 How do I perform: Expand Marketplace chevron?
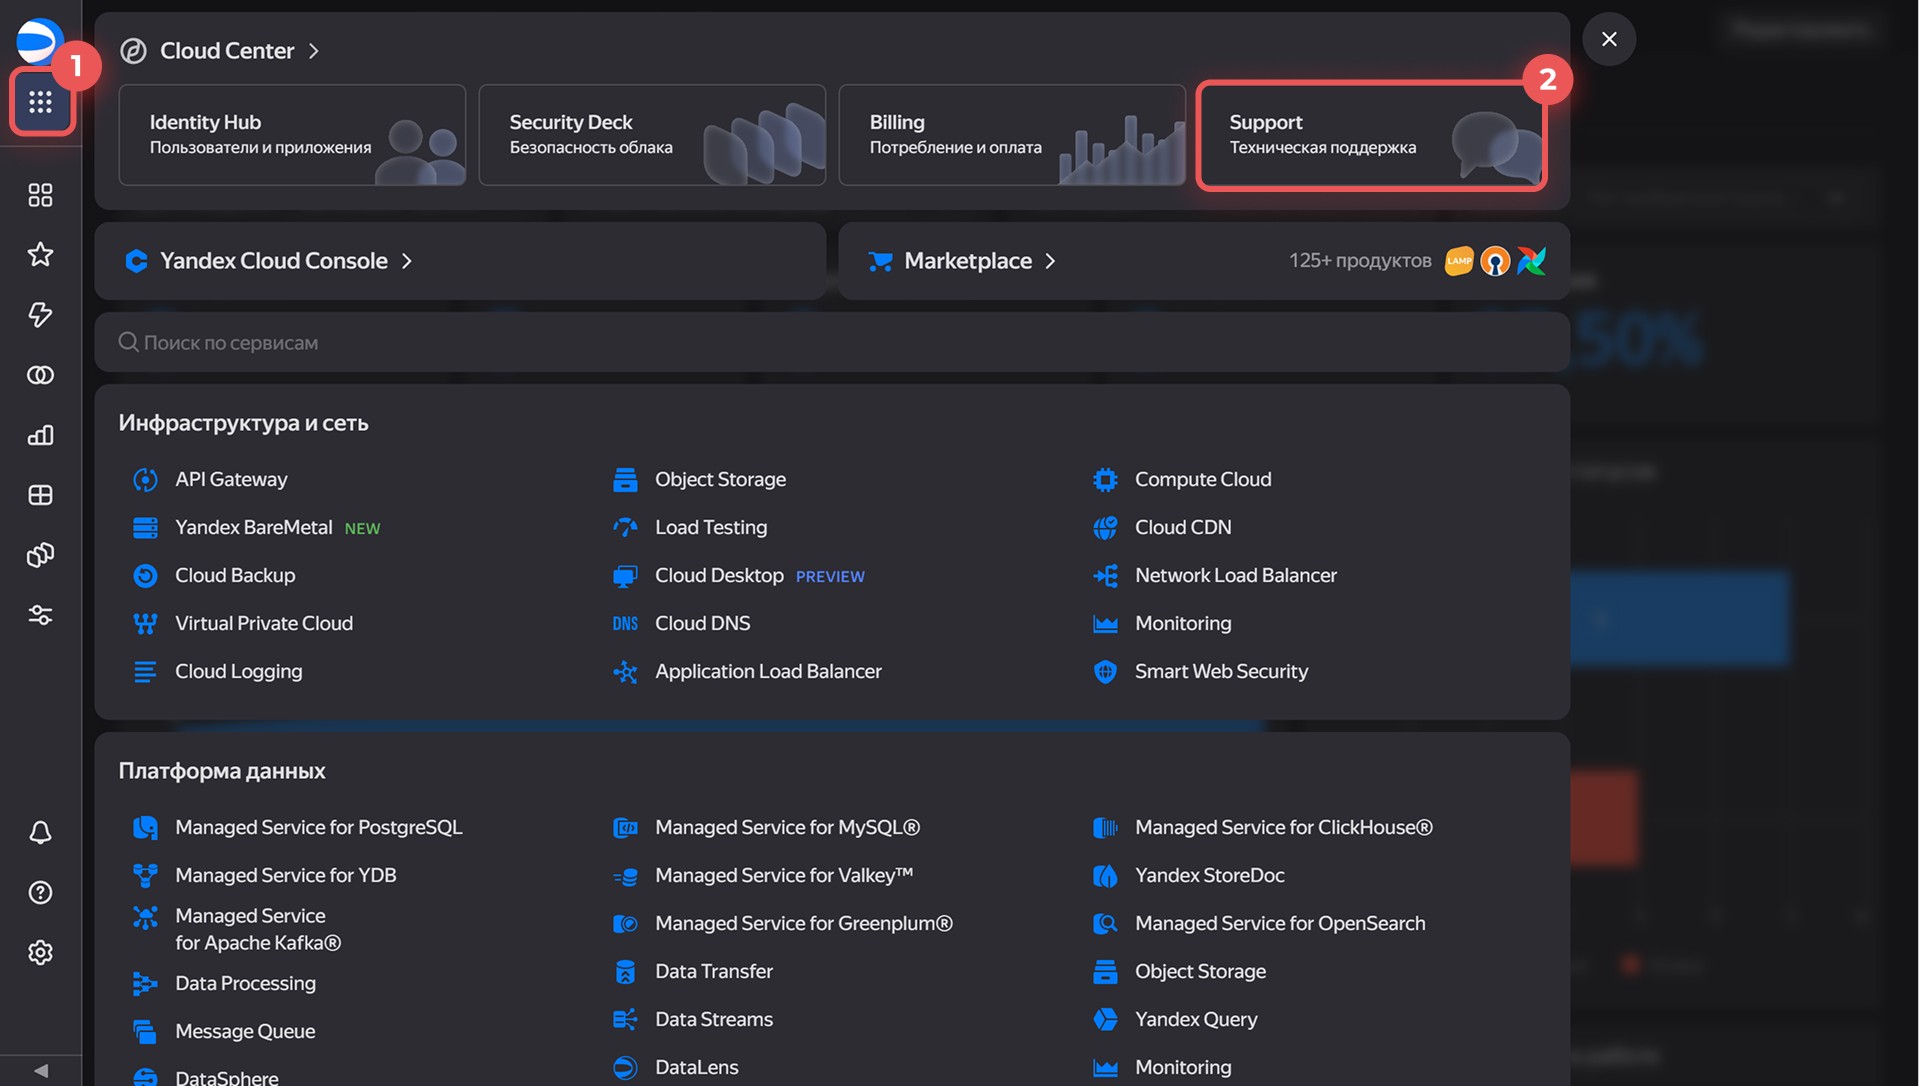[x=1050, y=261]
